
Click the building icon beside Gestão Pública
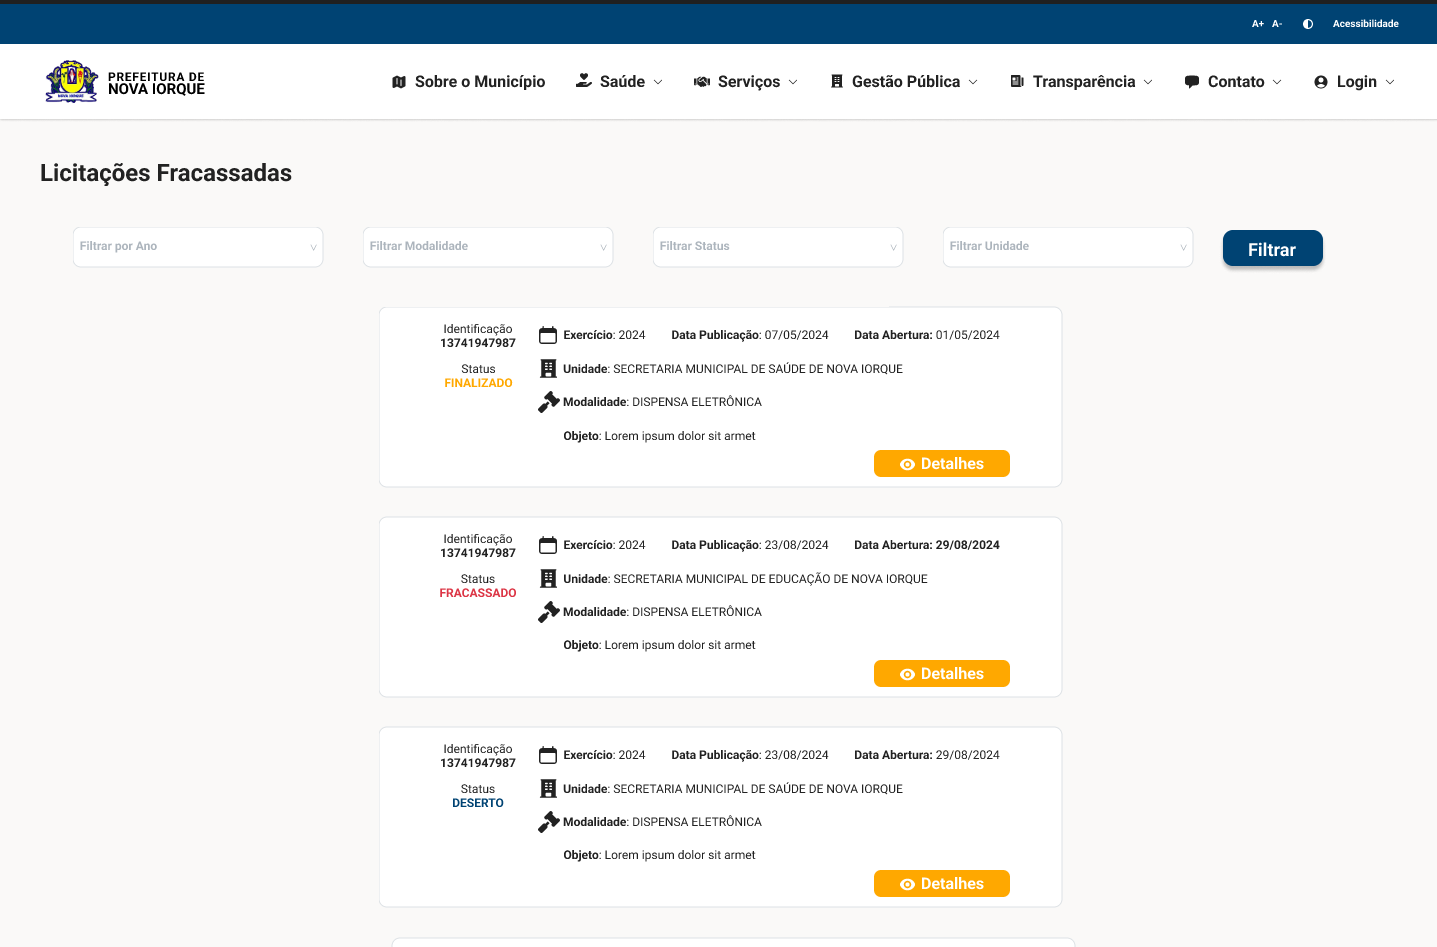[837, 82]
